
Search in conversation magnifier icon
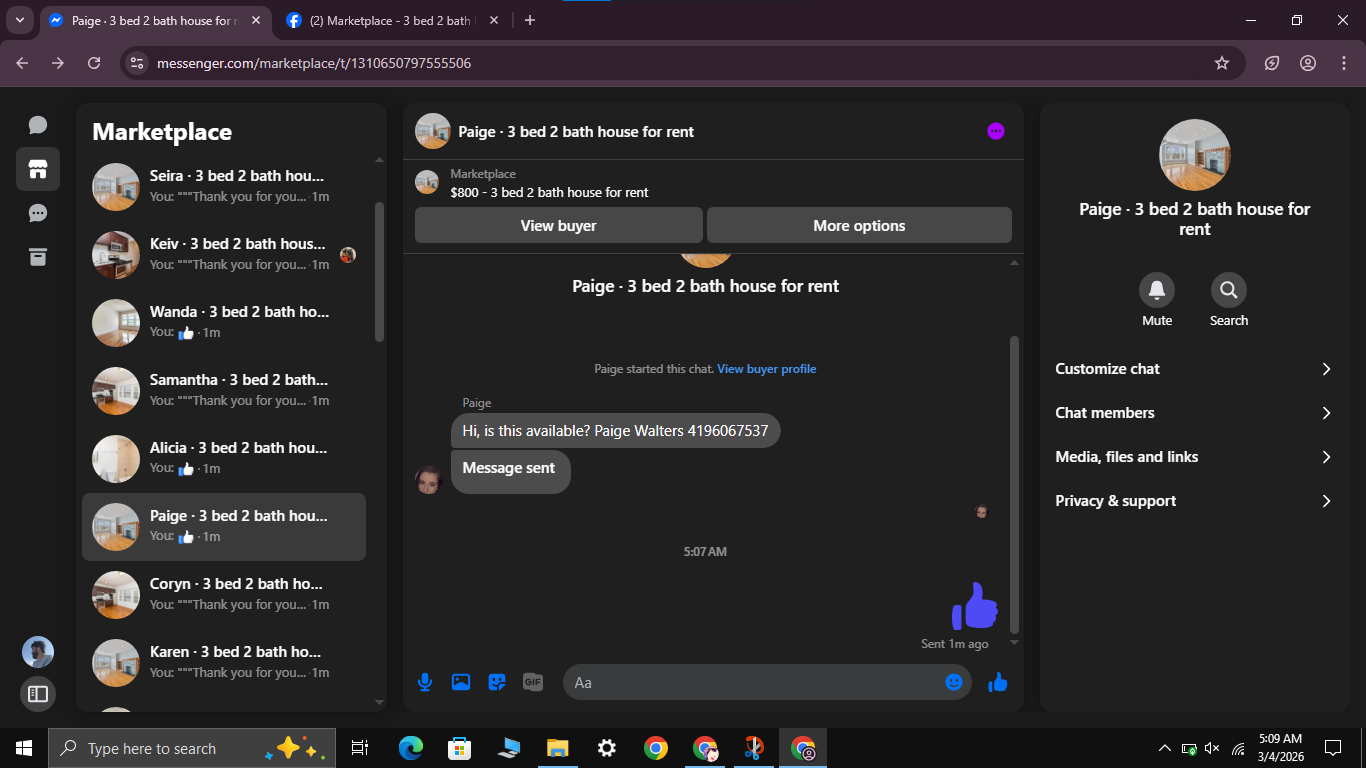(1229, 290)
